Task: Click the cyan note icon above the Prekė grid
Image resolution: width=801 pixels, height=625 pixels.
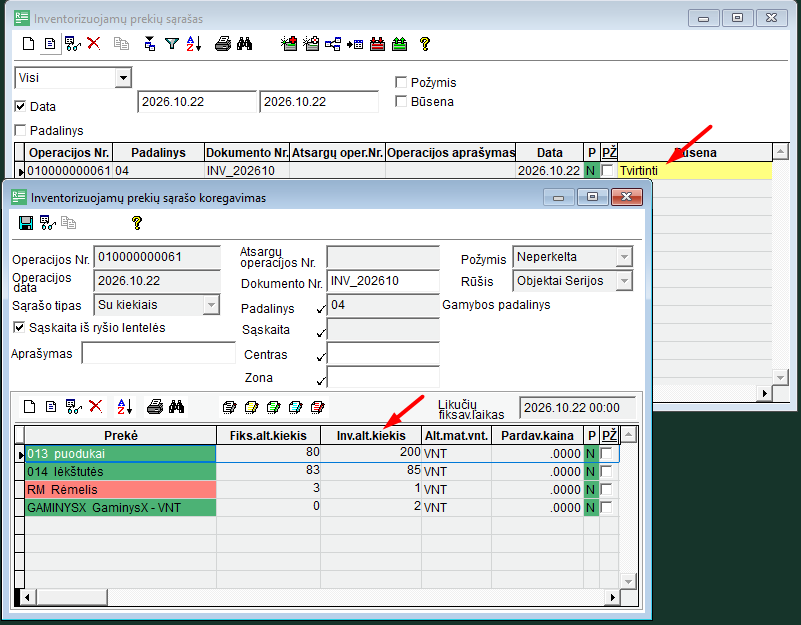Action: click(x=295, y=407)
